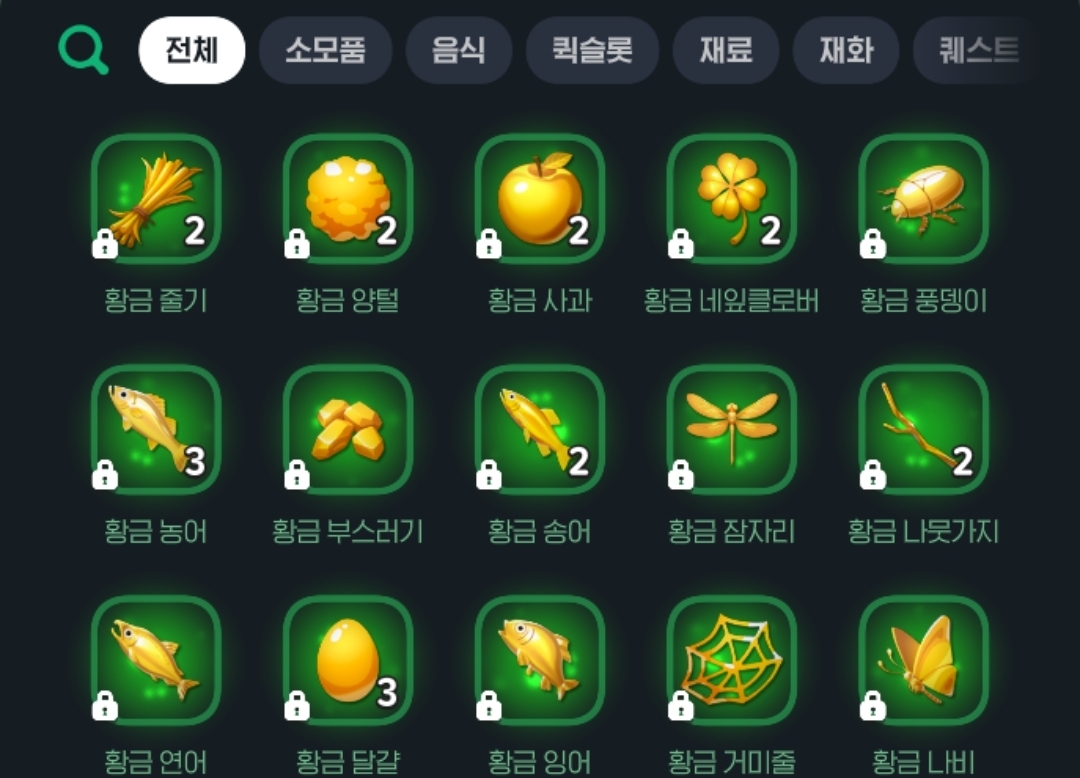Image resolution: width=1080 pixels, height=778 pixels.
Task: Select the 황금 네잎클로버 clover item
Action: (731, 199)
